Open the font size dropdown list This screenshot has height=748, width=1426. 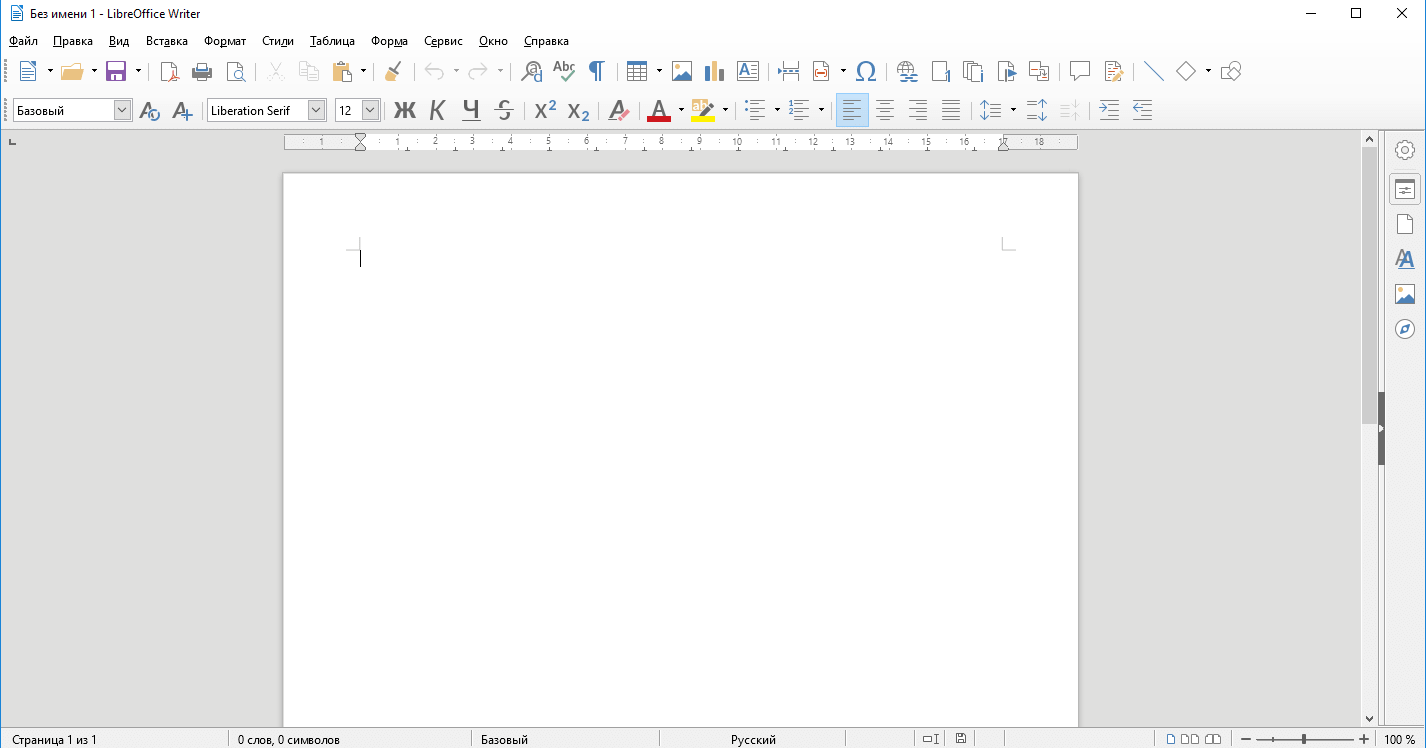[x=370, y=110]
